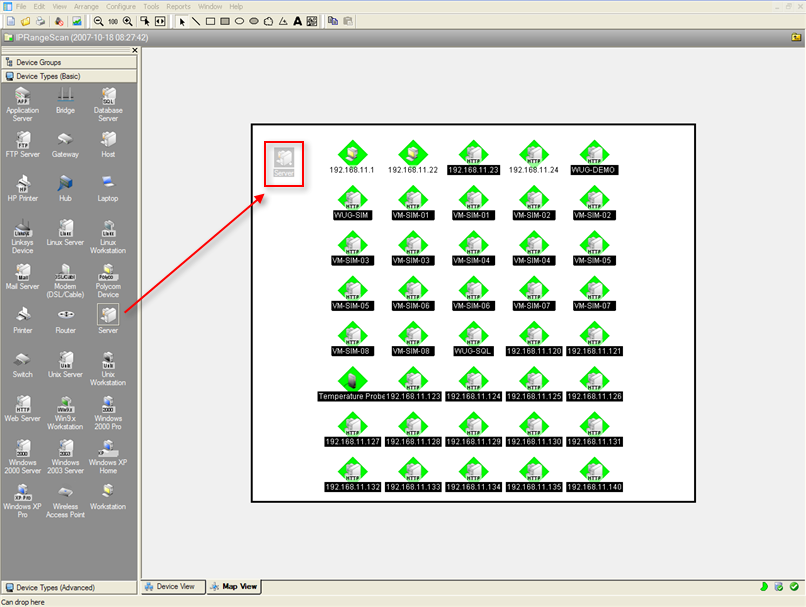Switch to the Device View tab

pyautogui.click(x=176, y=587)
